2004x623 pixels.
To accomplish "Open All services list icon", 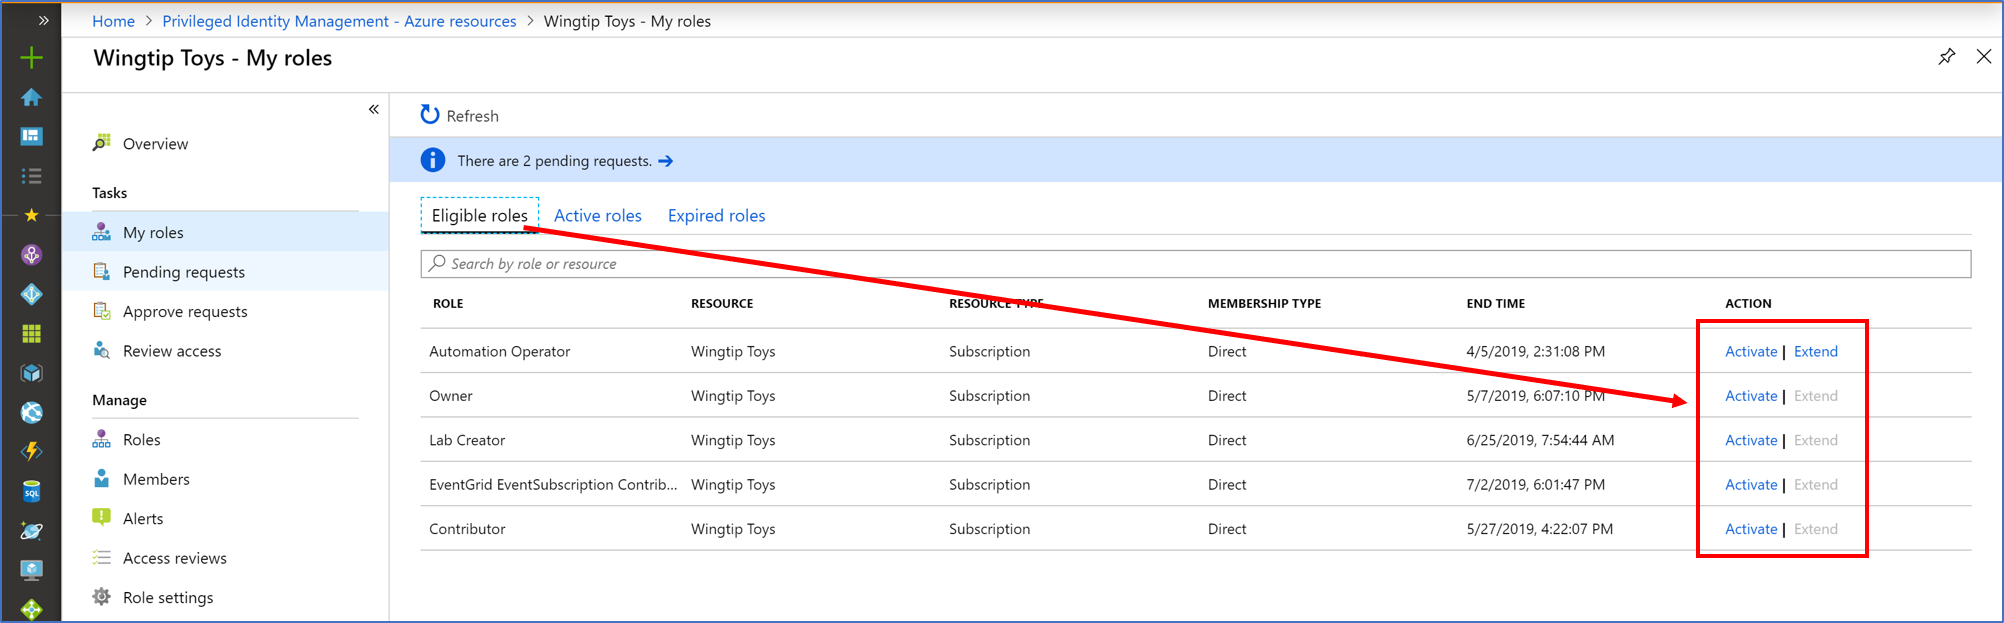I will coord(31,176).
